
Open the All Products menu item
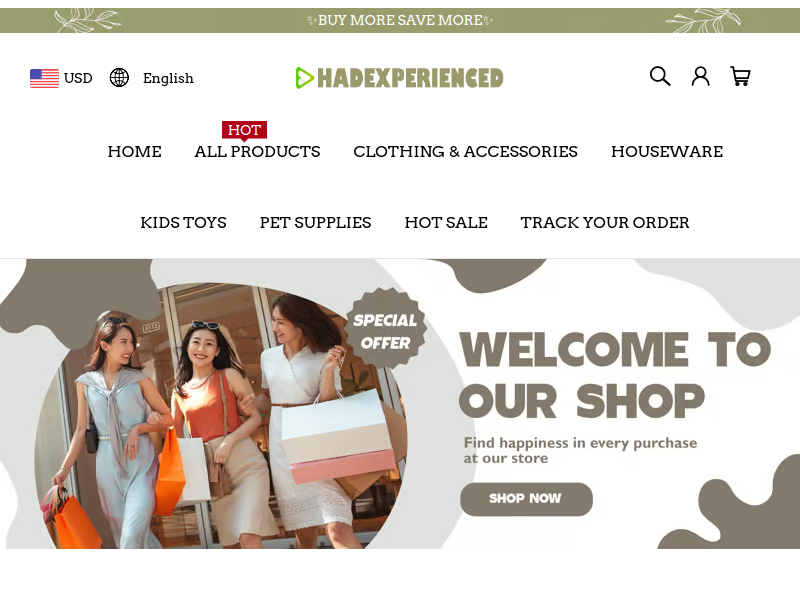(x=257, y=152)
